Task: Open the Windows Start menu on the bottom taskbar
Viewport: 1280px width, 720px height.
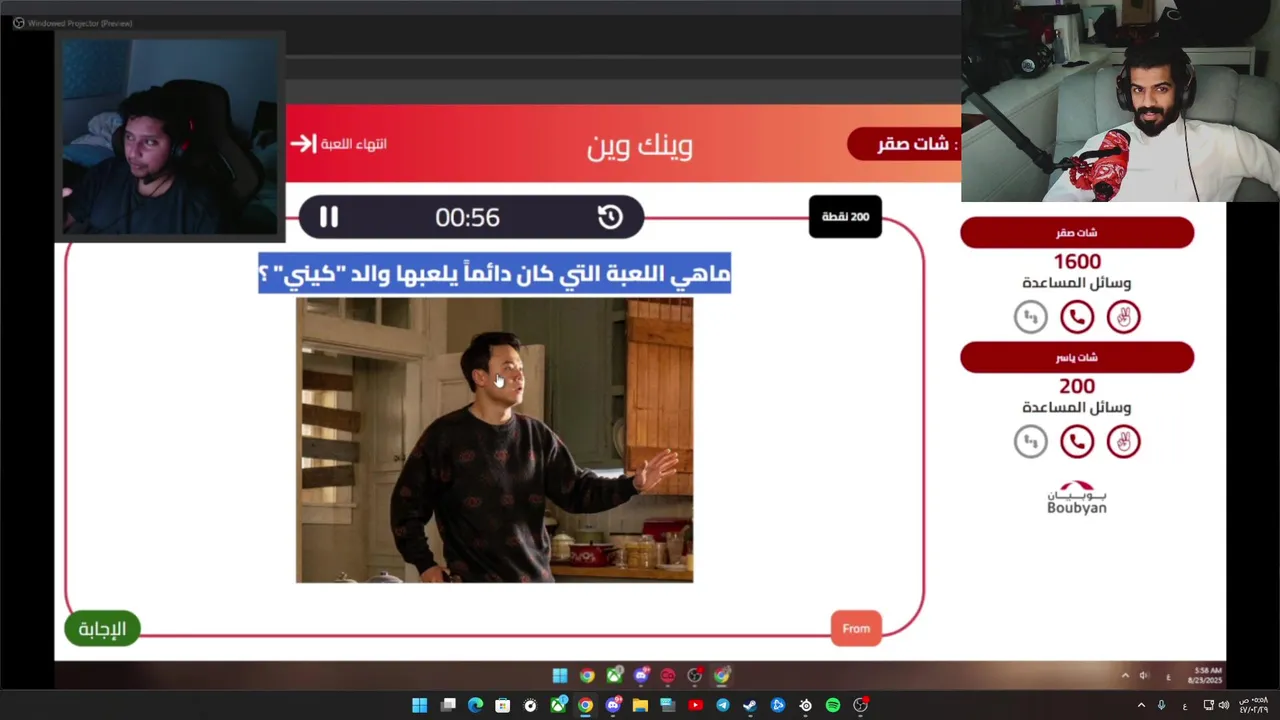Action: point(419,705)
